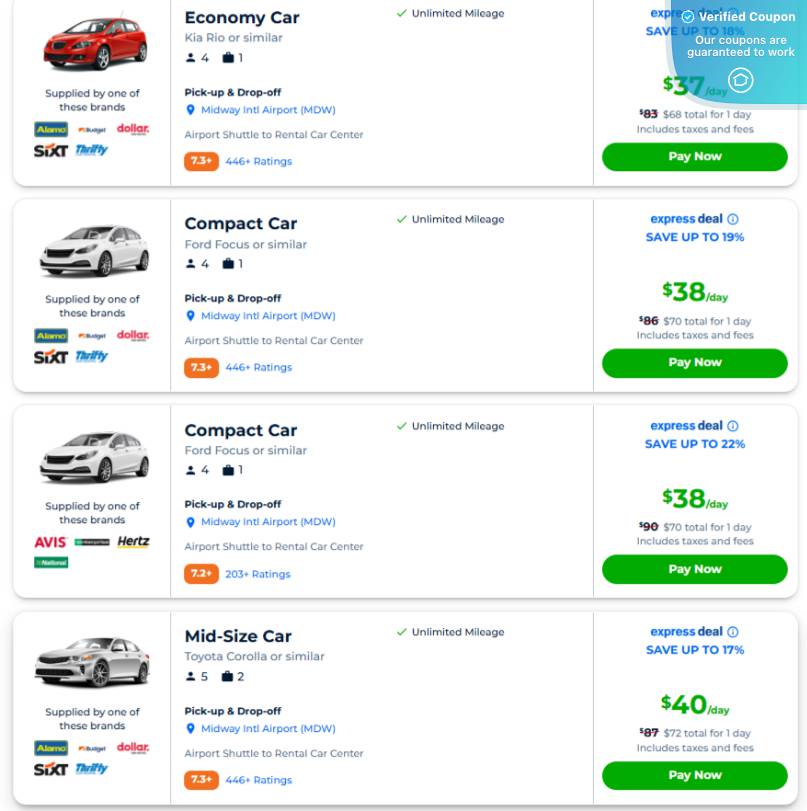Screen dimensions: 807x811
Task: Click the info icon beside the 22% express deal
Action: pos(733,426)
